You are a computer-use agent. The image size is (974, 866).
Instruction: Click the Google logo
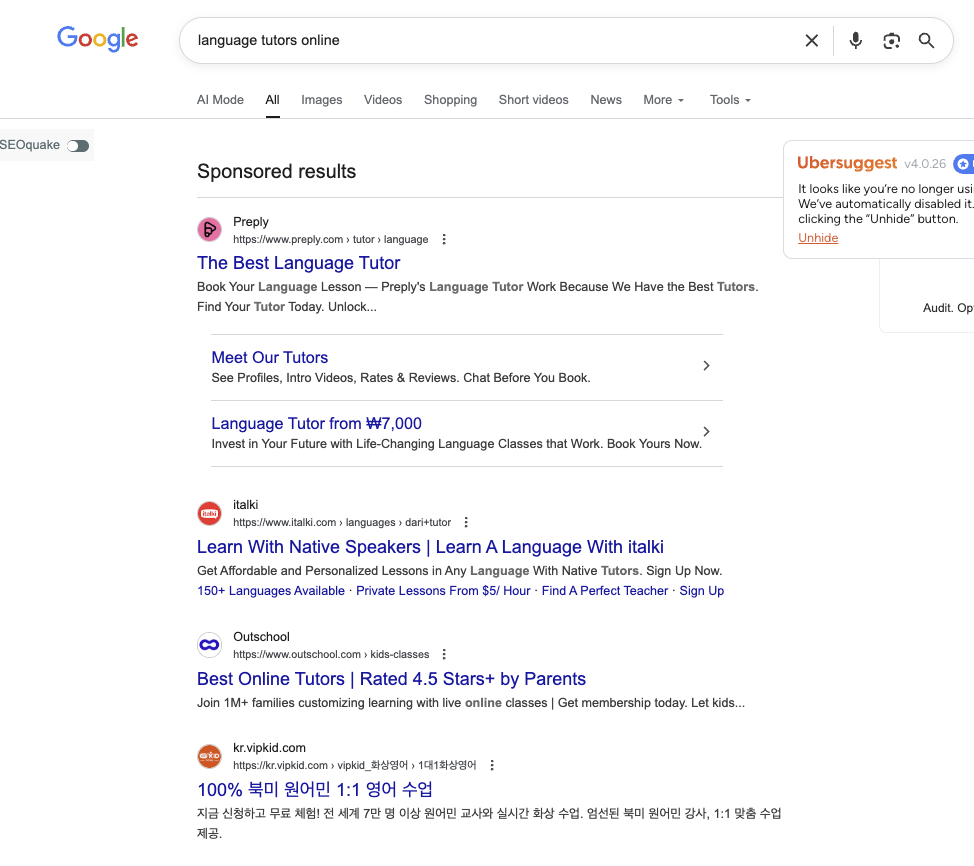point(98,39)
